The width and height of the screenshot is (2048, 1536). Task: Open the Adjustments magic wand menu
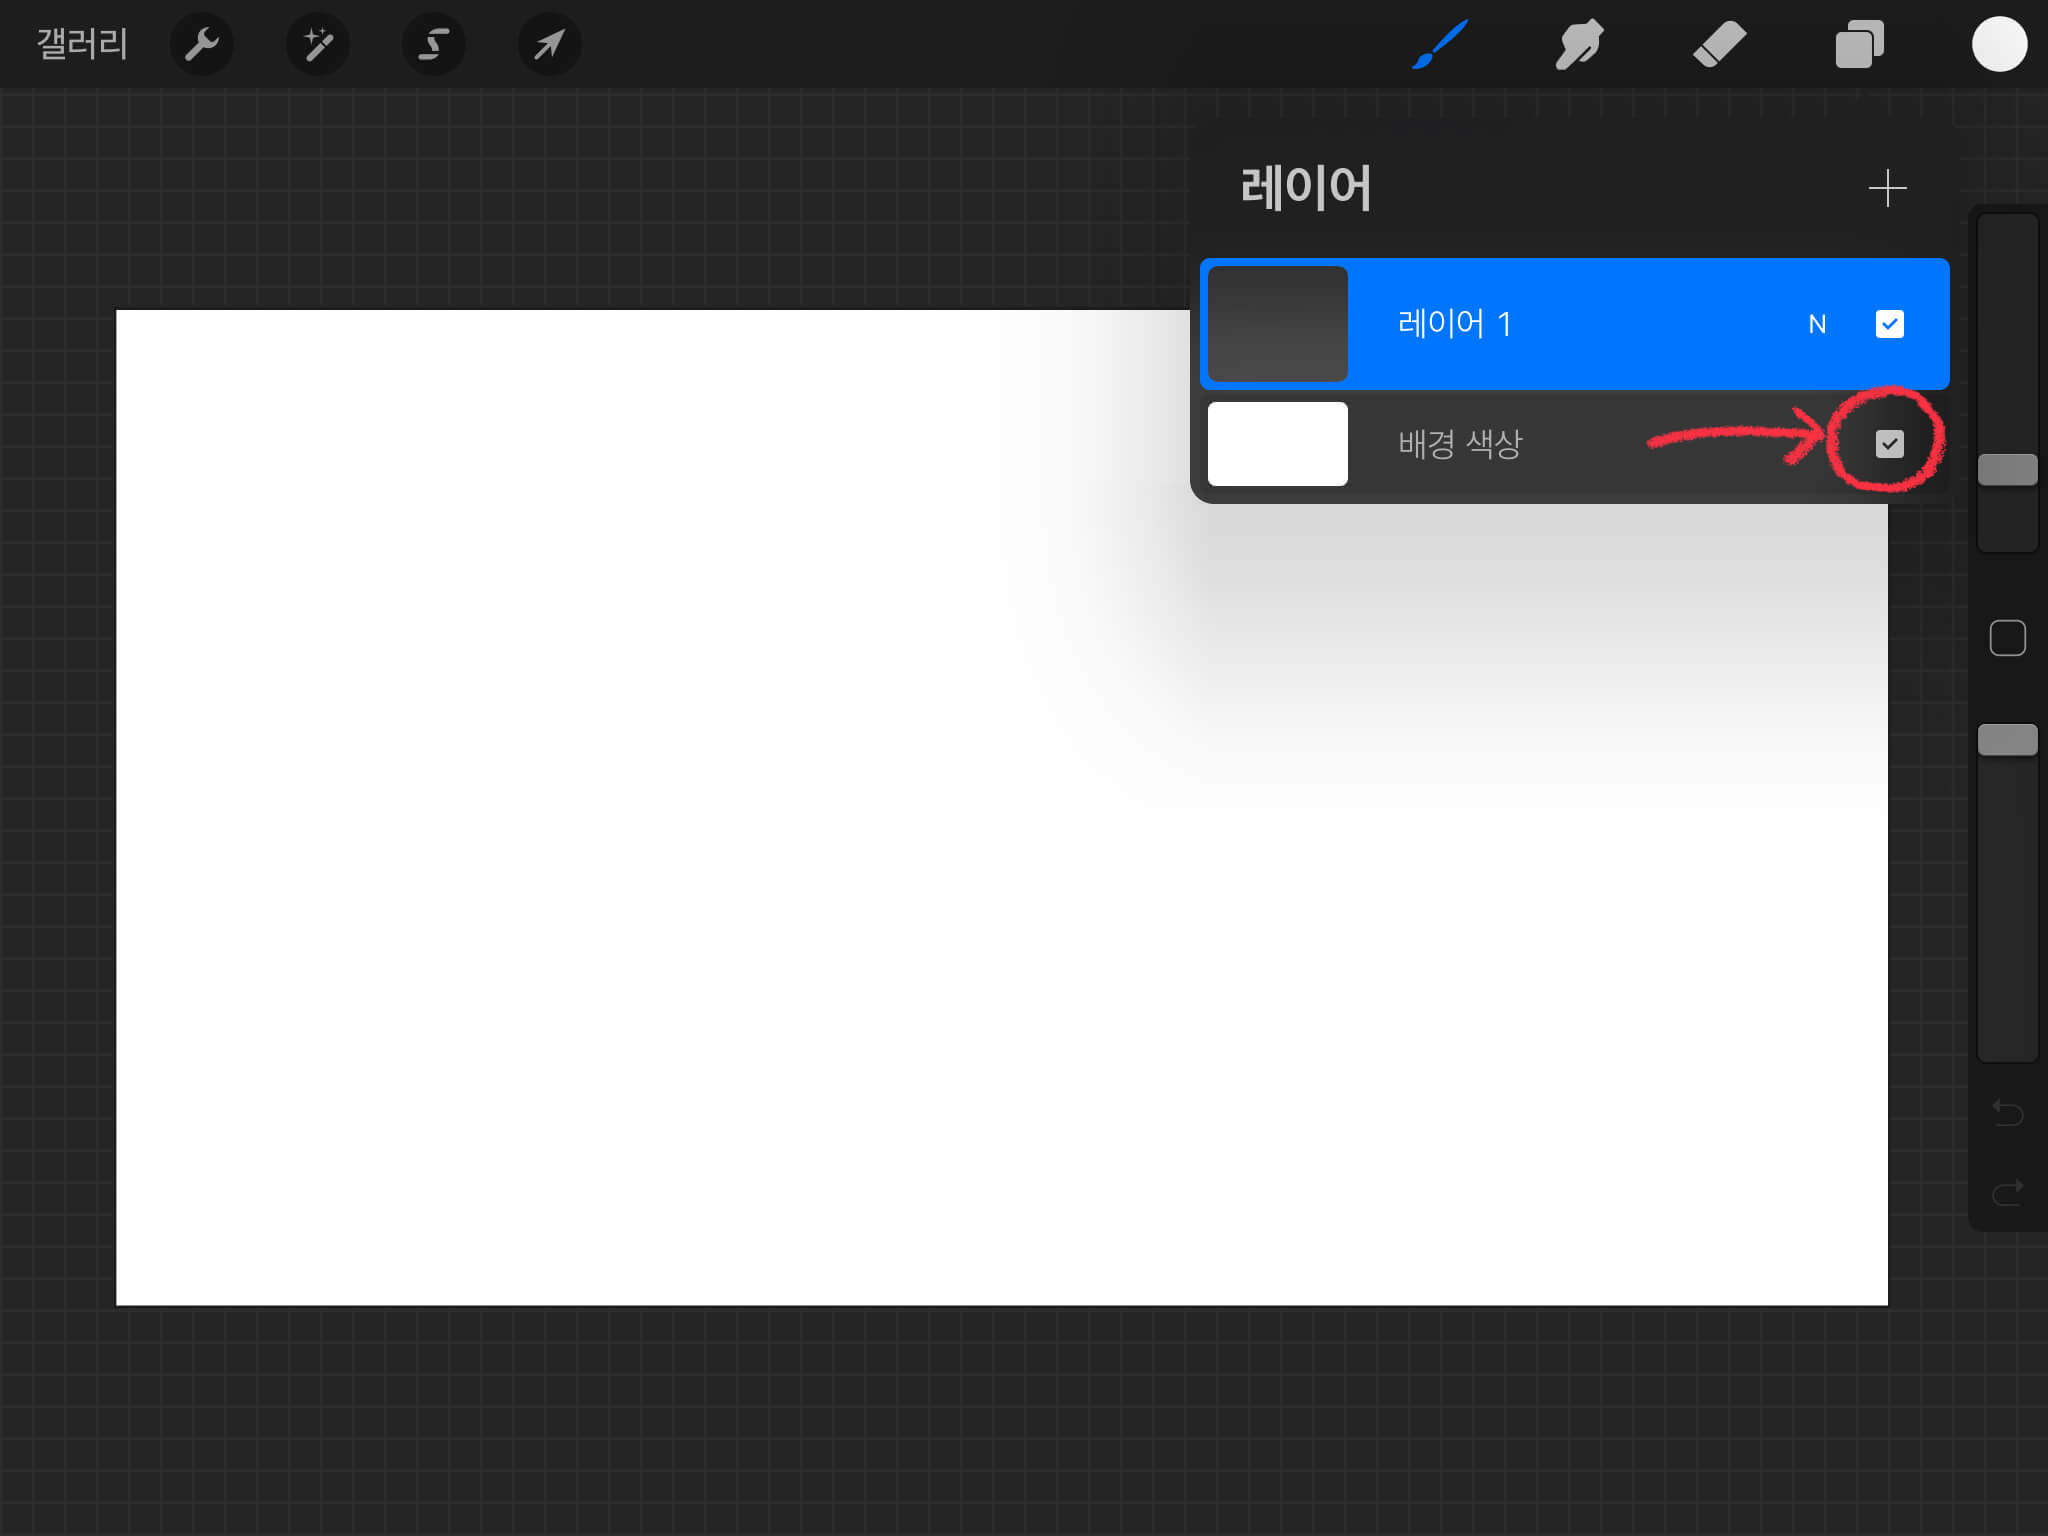318,44
